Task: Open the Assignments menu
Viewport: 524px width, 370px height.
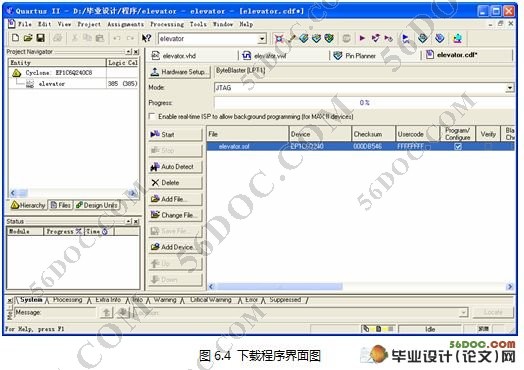Action: pyautogui.click(x=126, y=24)
